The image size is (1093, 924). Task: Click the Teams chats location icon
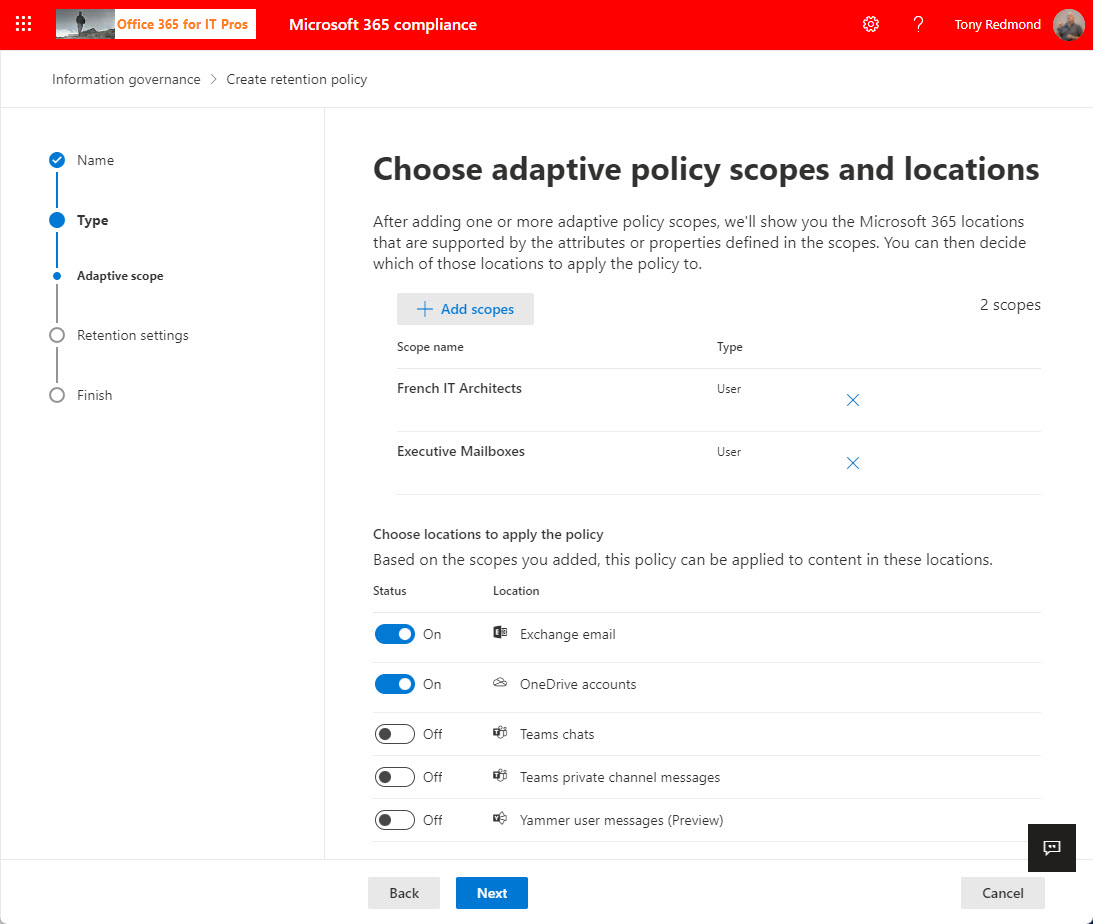(x=499, y=733)
